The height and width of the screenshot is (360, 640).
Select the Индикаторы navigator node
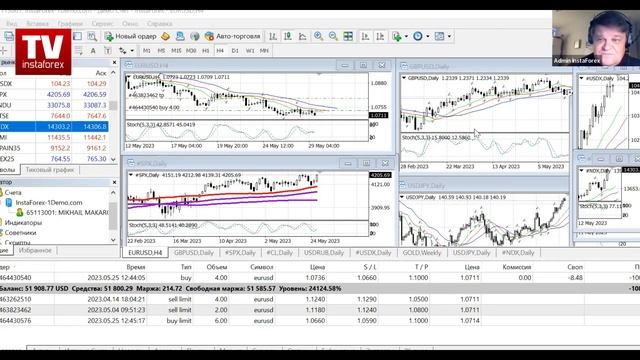click(23, 222)
